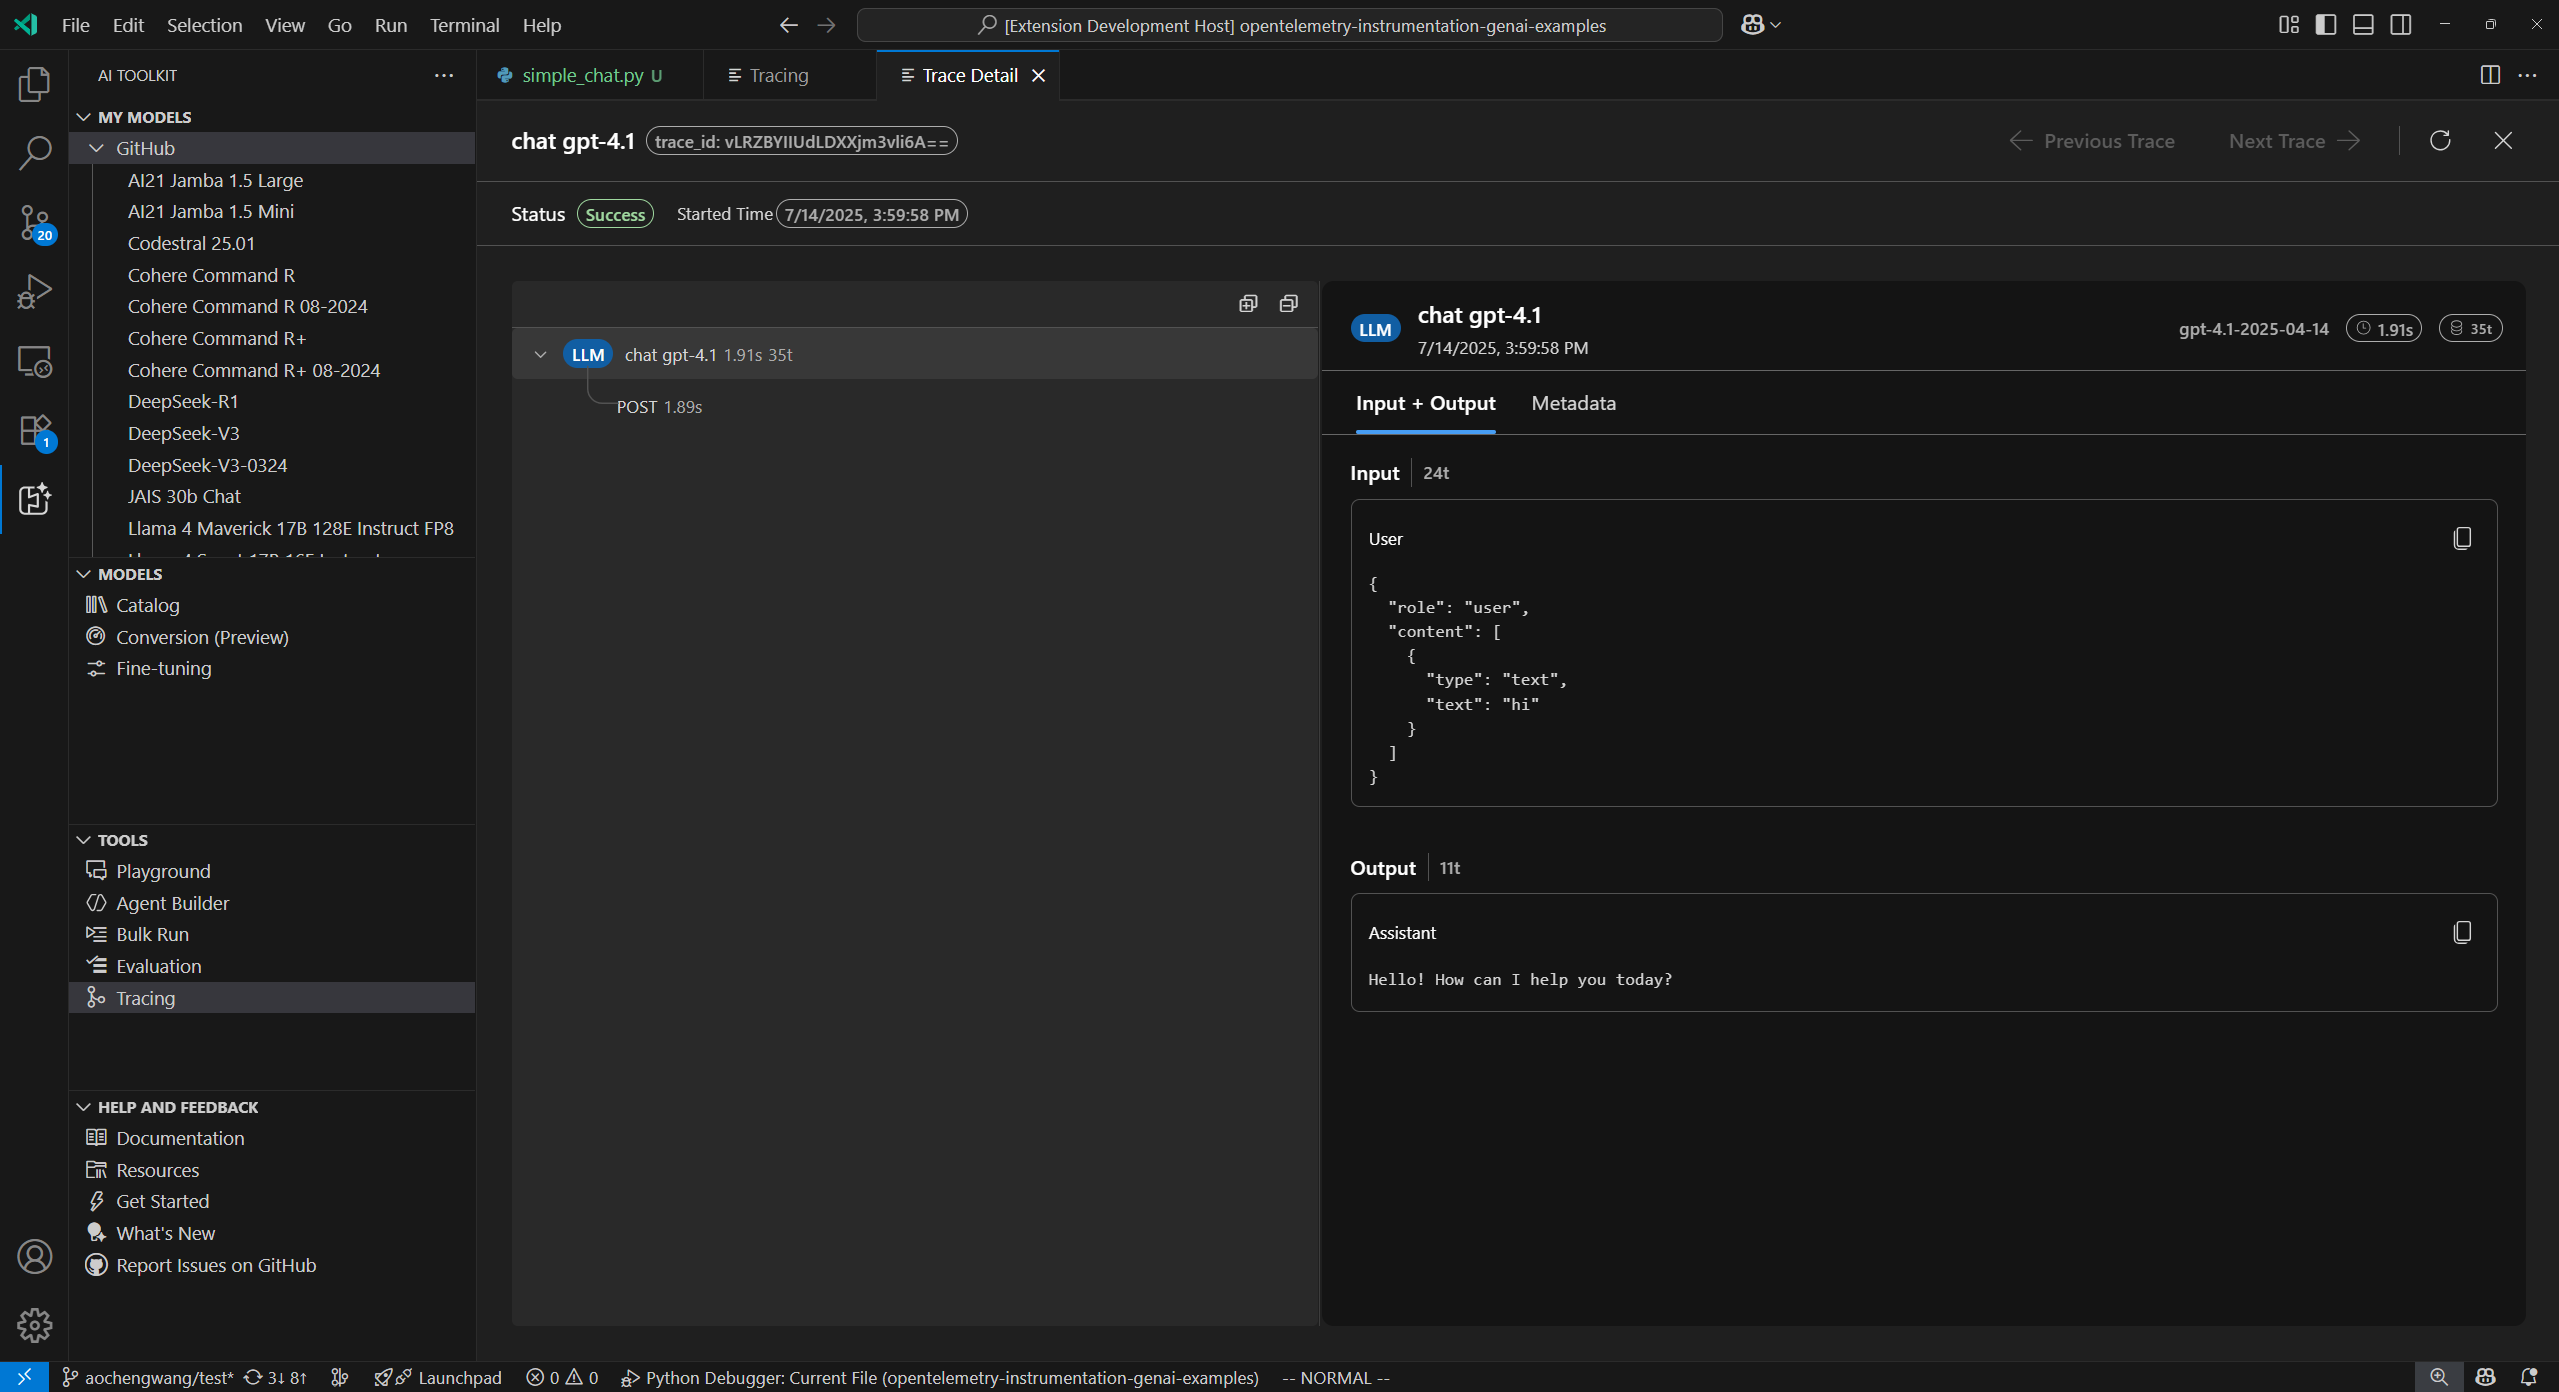Screen dimensions: 2559x1392
Task: Open the Search view
Action: coord(35,152)
